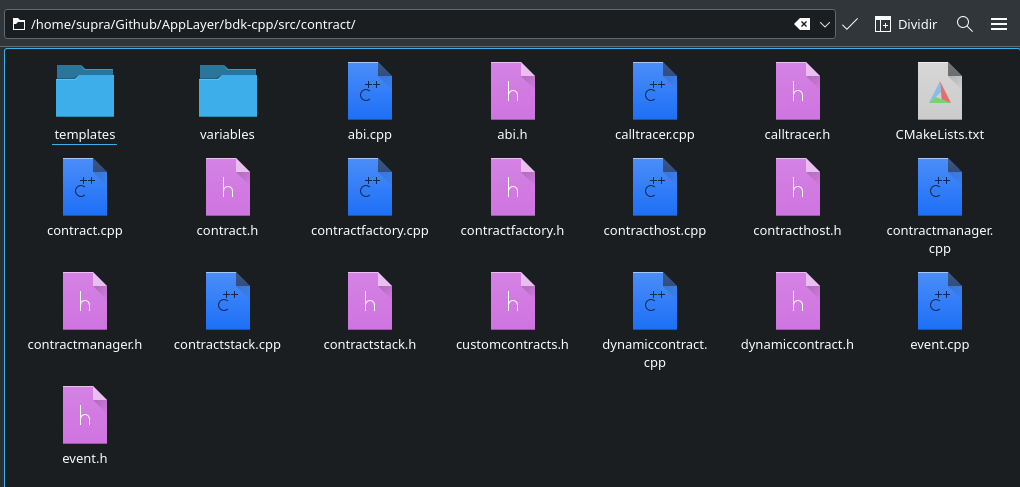Image resolution: width=1020 pixels, height=487 pixels.
Task: Clear the location bar text
Action: pyautogui.click(x=802, y=25)
